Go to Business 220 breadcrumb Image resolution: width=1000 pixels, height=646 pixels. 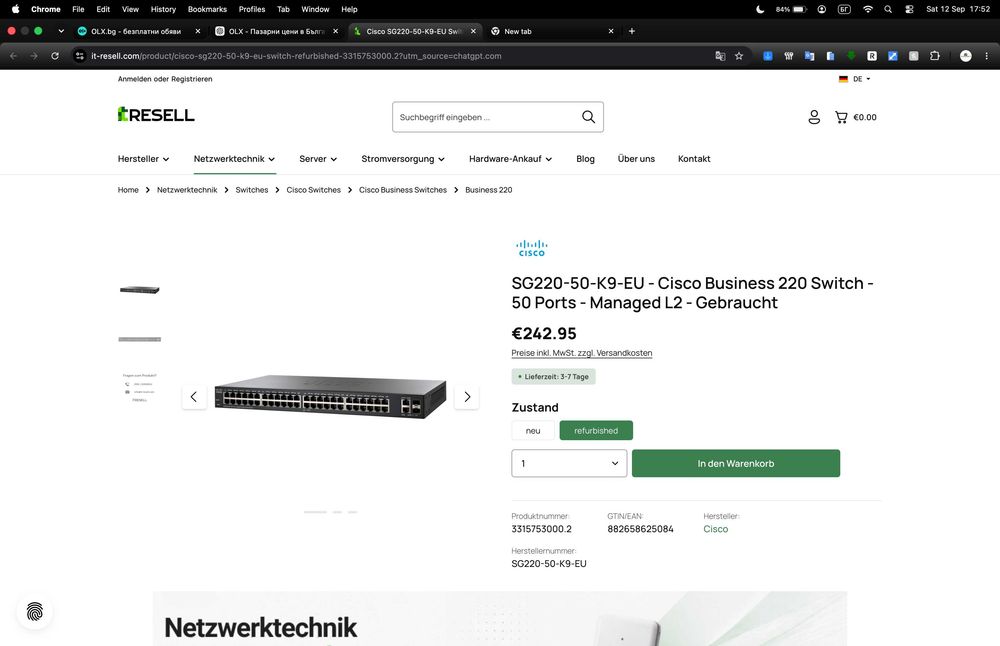click(488, 190)
